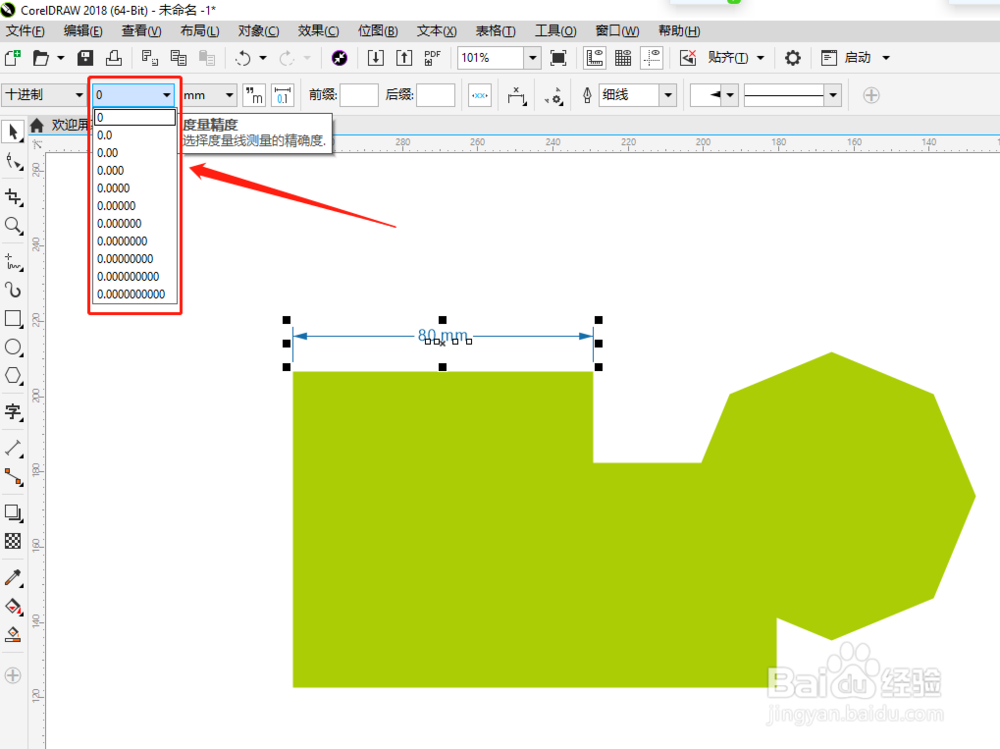The height and width of the screenshot is (749, 1000).
Task: Open the 文件 menu
Action: (x=26, y=31)
